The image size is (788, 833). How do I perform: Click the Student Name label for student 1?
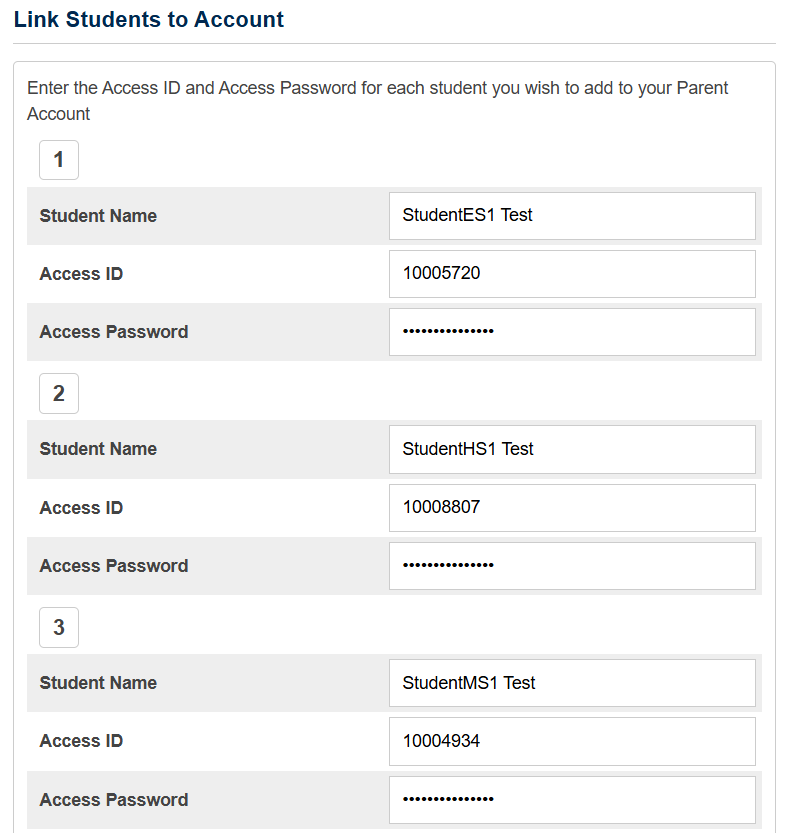[x=98, y=216]
